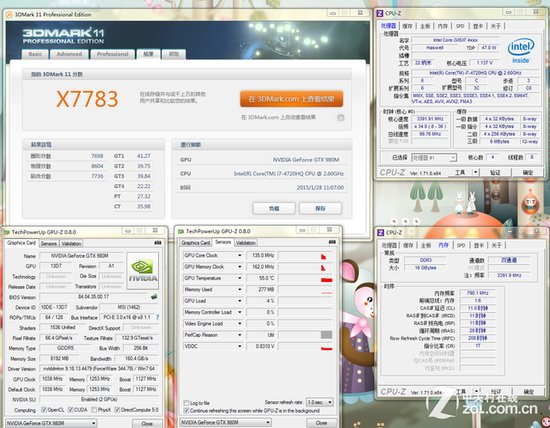550x428 pixels.
Task: Open Sensors tab in GPU-Z Graphics Card window
Action: pyautogui.click(x=49, y=243)
